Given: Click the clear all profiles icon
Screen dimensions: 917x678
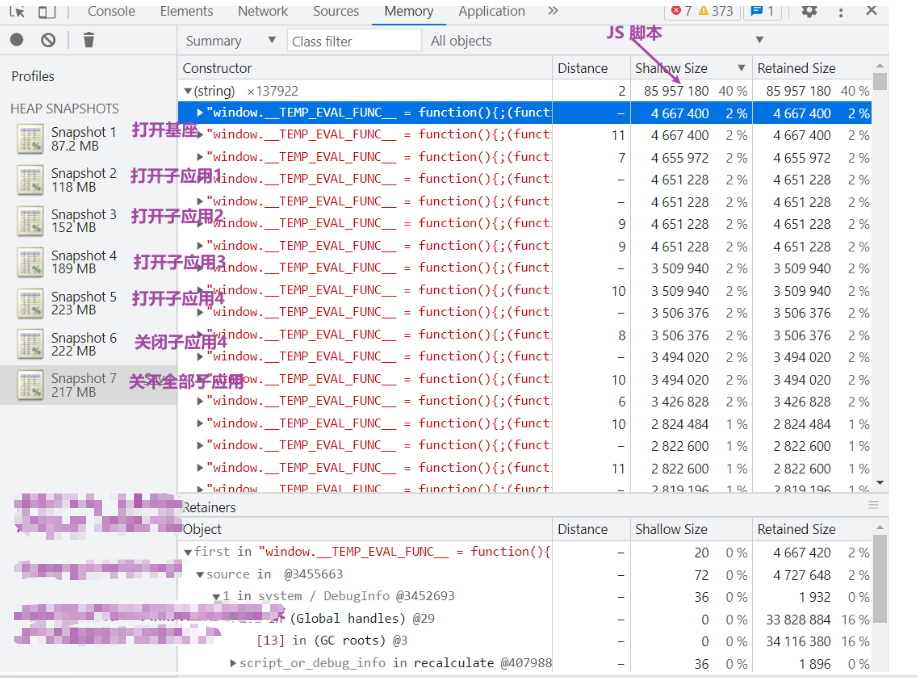Looking at the screenshot, I should tap(49, 40).
